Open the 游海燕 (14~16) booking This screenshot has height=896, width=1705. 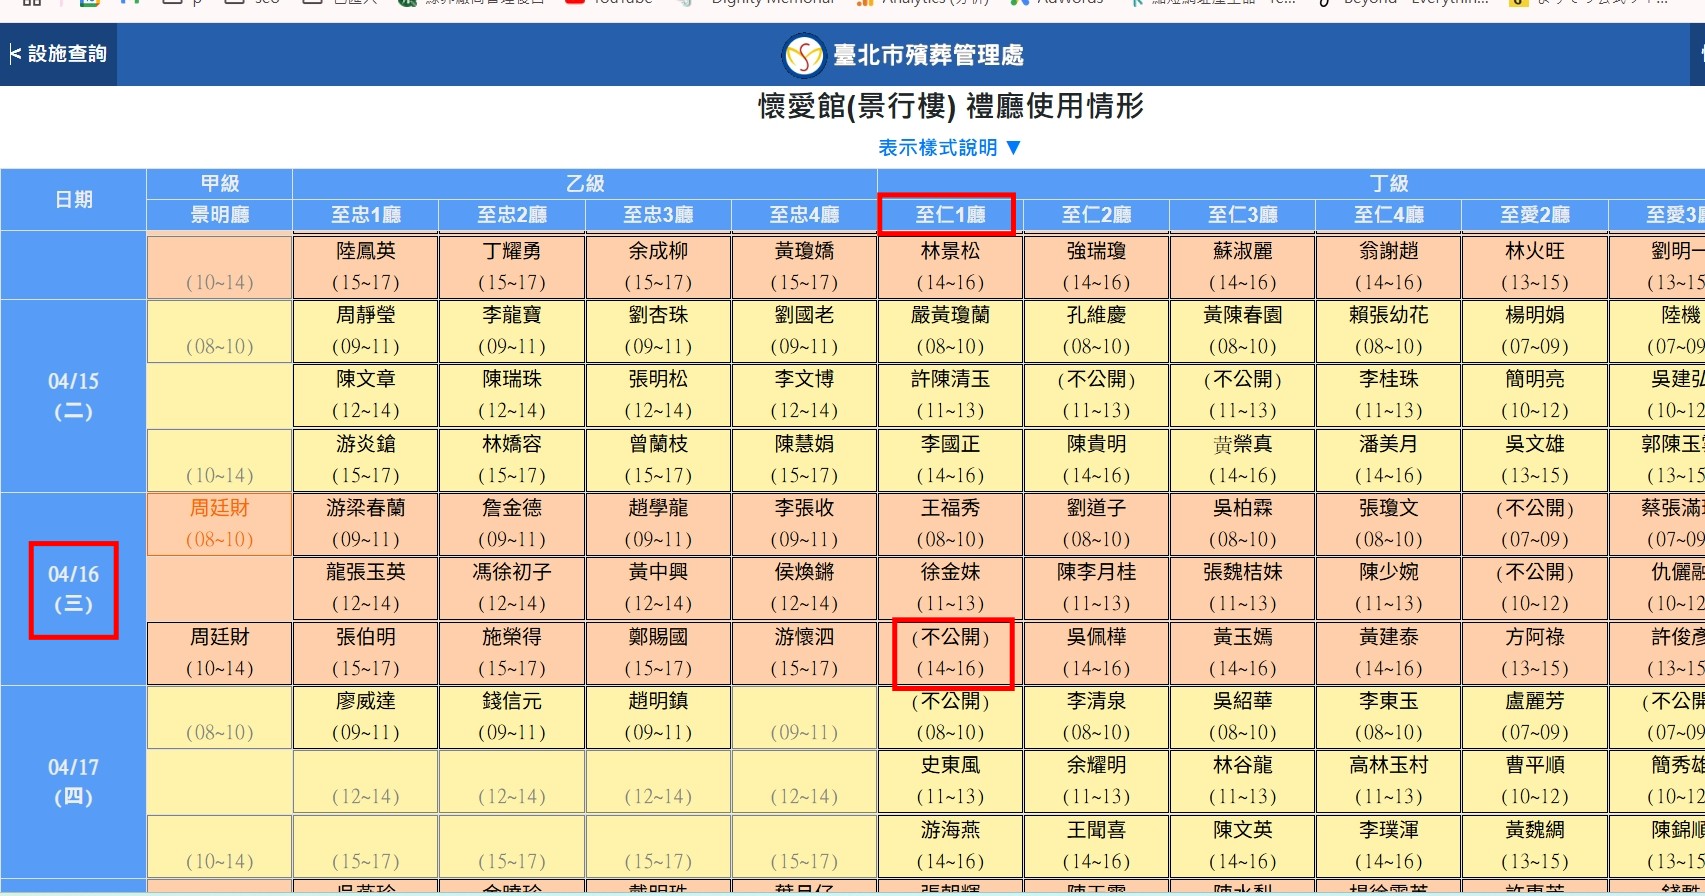tap(950, 846)
